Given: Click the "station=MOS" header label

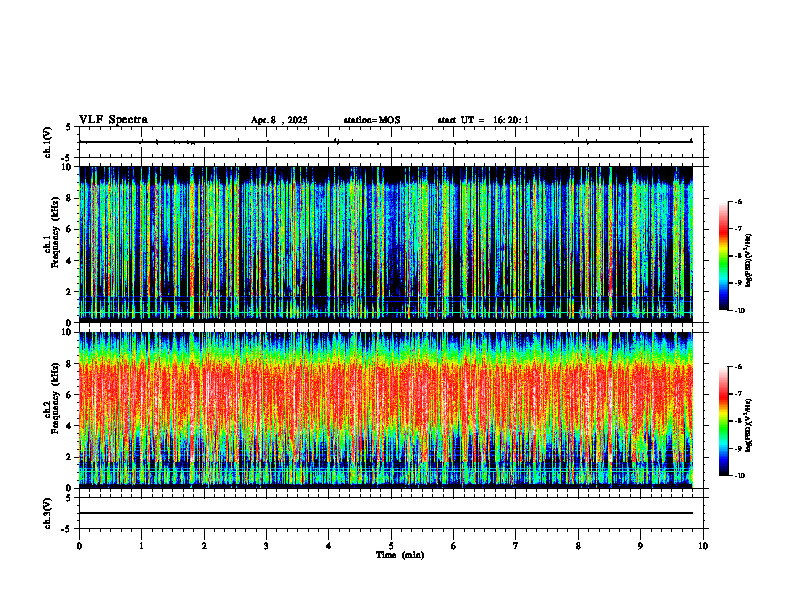Looking at the screenshot, I should click(372, 120).
